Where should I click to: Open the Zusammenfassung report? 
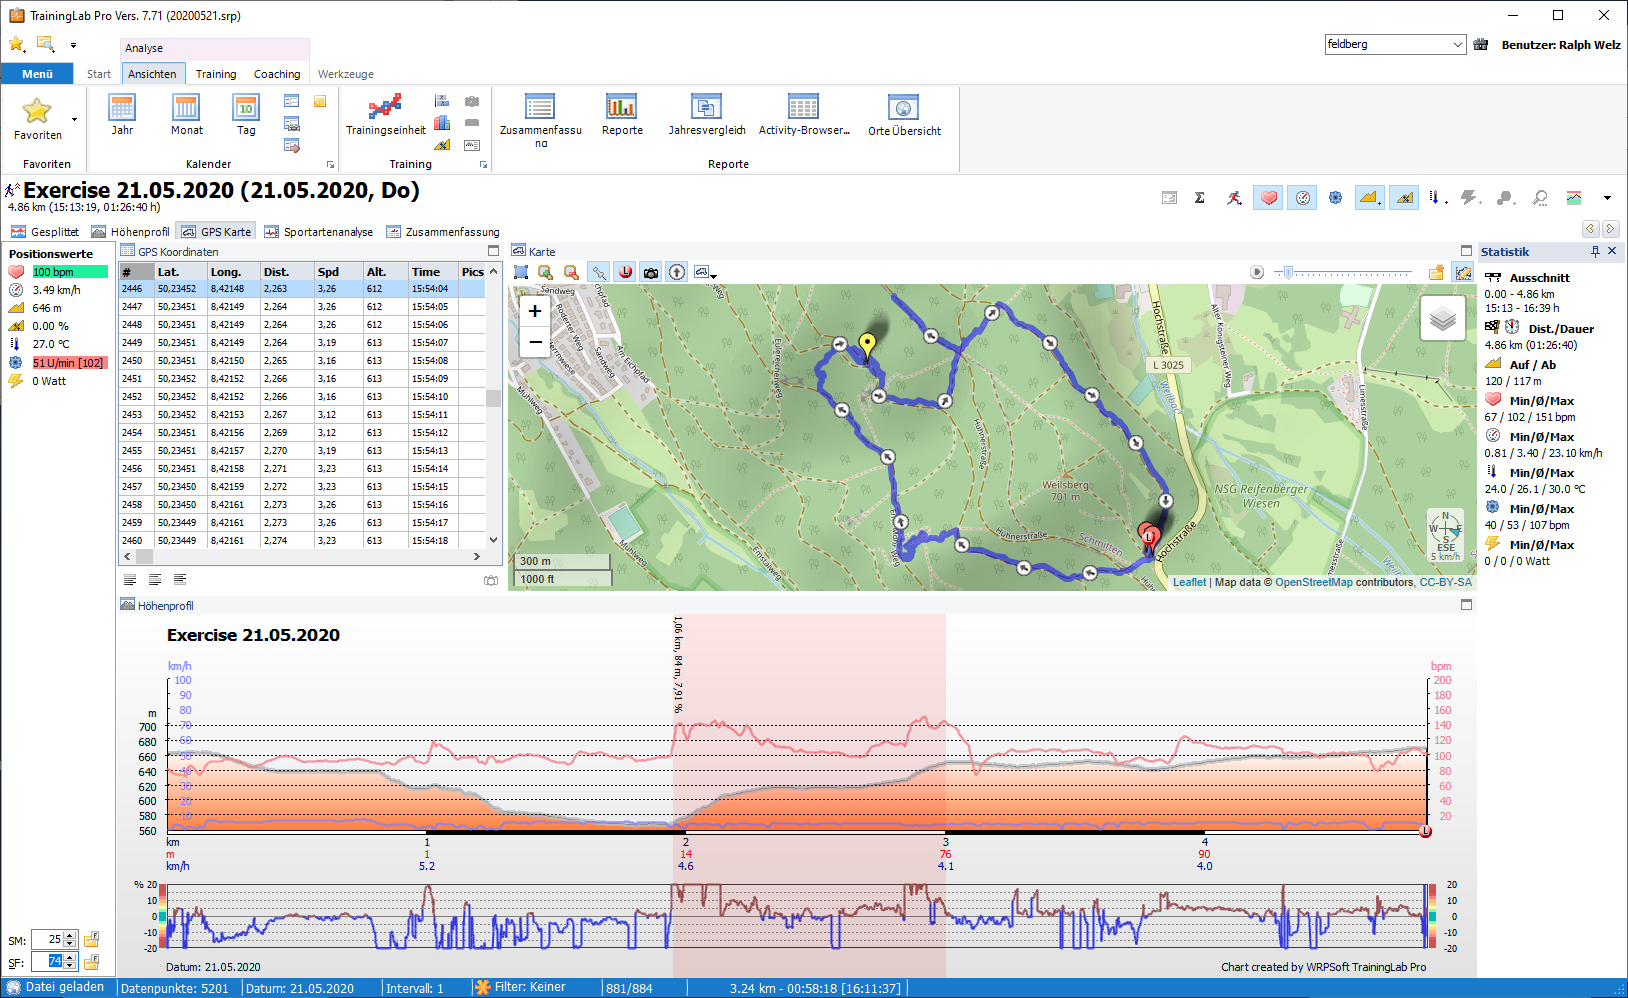coord(540,120)
